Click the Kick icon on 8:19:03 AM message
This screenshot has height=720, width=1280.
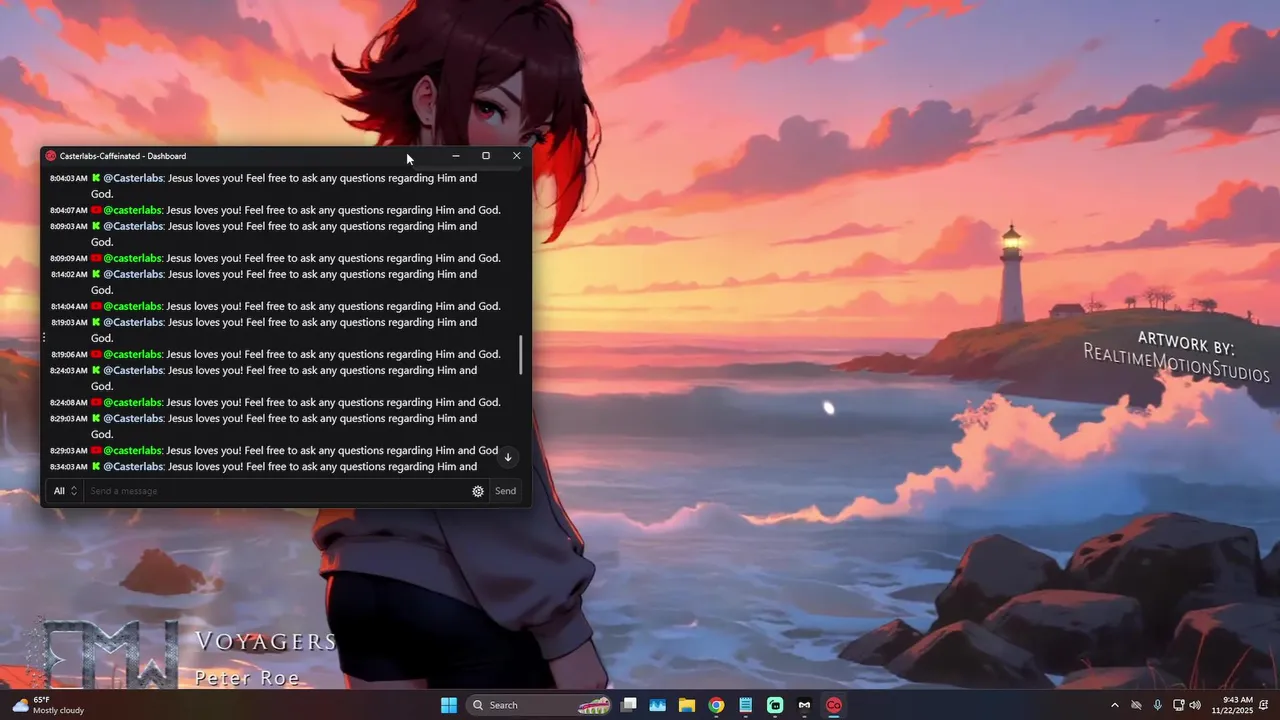[x=96, y=322]
